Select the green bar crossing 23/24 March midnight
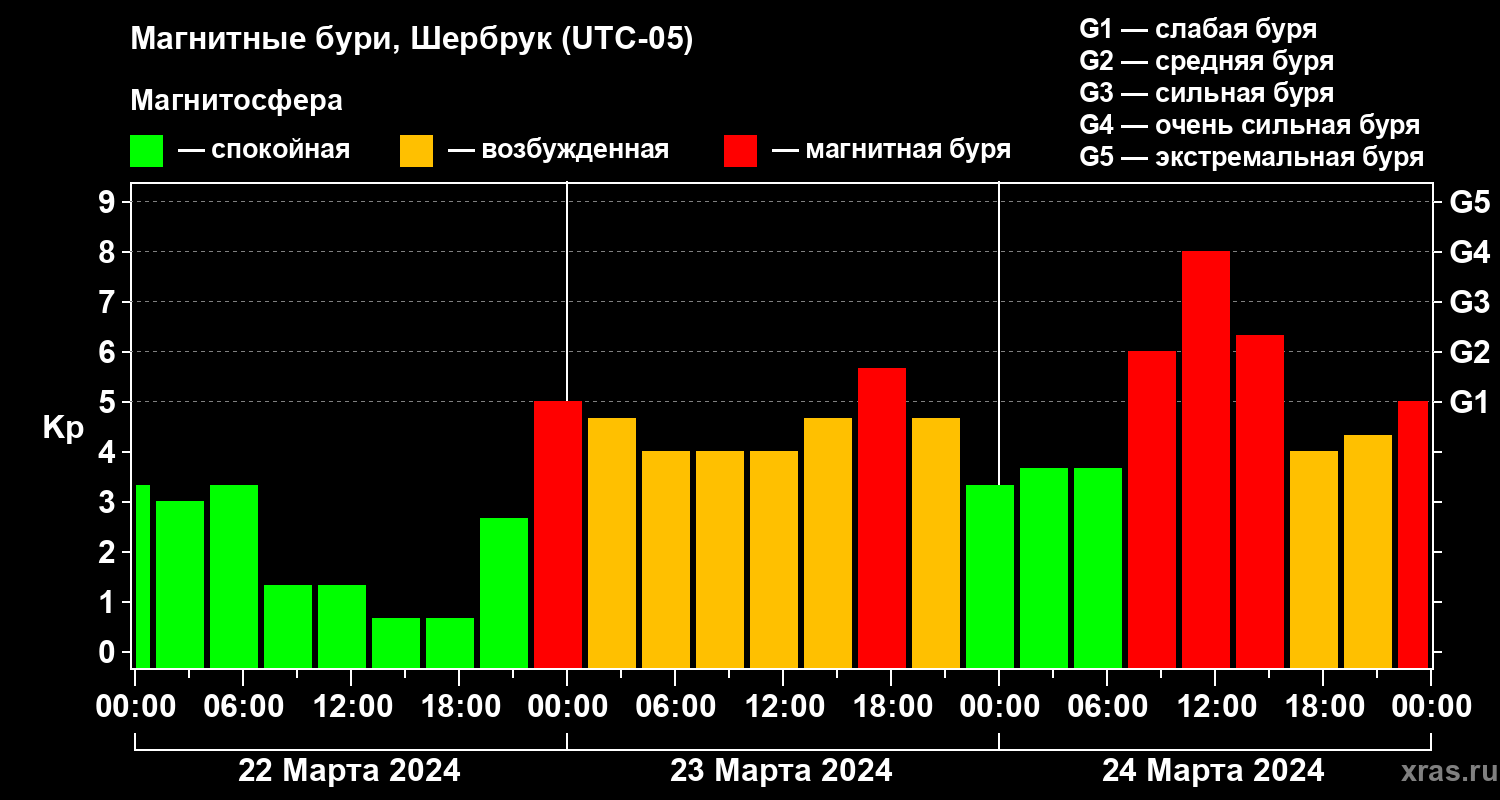The height and width of the screenshot is (800, 1500). point(990,576)
